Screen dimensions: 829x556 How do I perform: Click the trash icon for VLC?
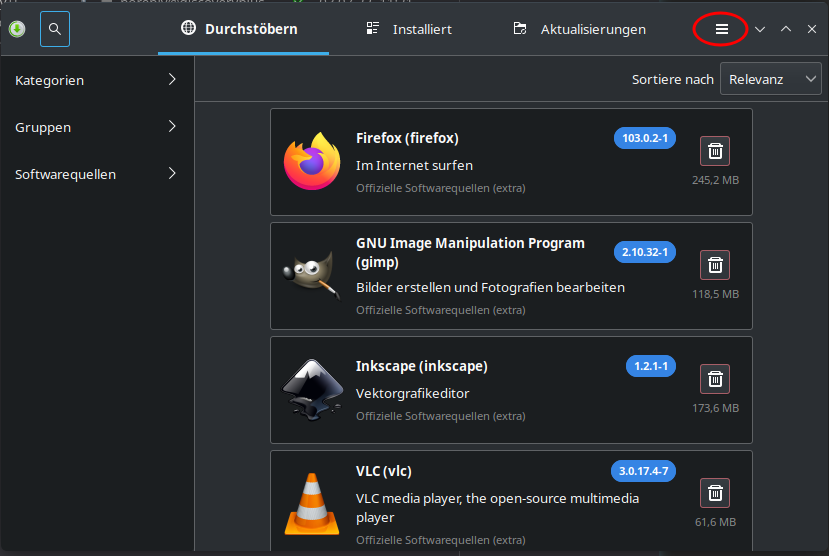click(715, 493)
